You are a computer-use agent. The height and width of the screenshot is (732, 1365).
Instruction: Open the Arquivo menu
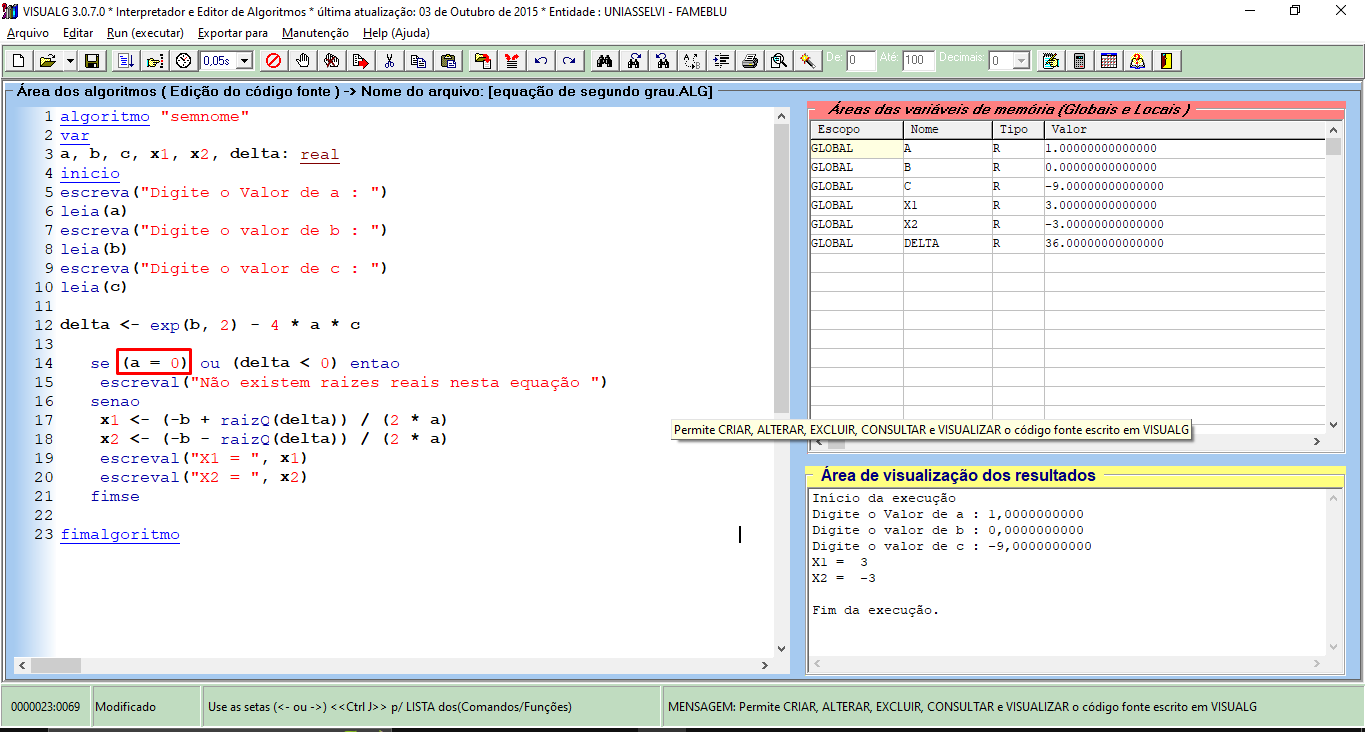coord(28,33)
